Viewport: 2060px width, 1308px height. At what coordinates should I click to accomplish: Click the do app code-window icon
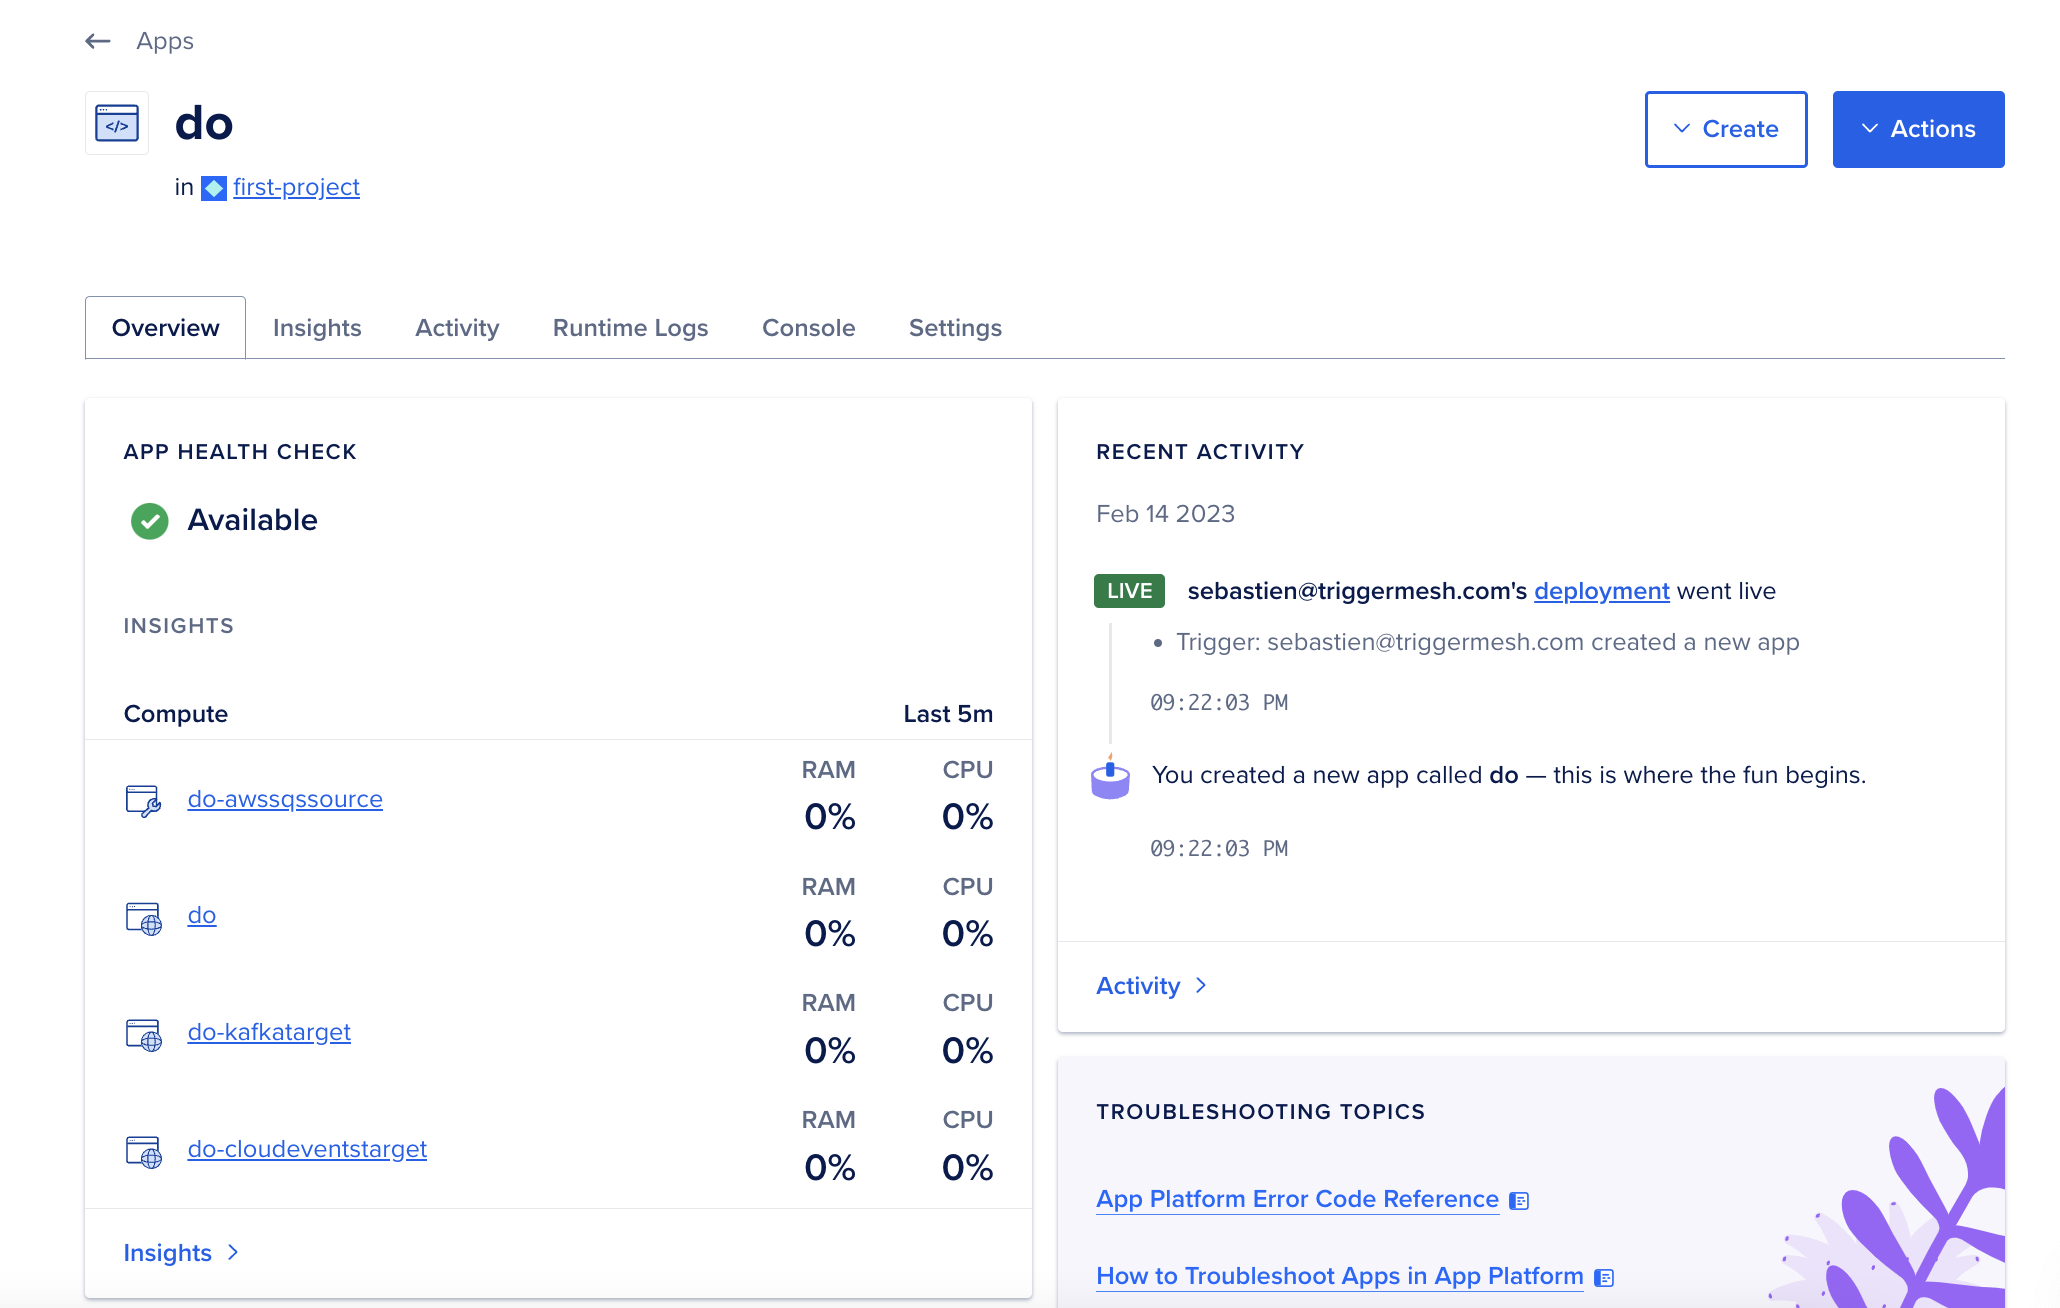[x=117, y=123]
